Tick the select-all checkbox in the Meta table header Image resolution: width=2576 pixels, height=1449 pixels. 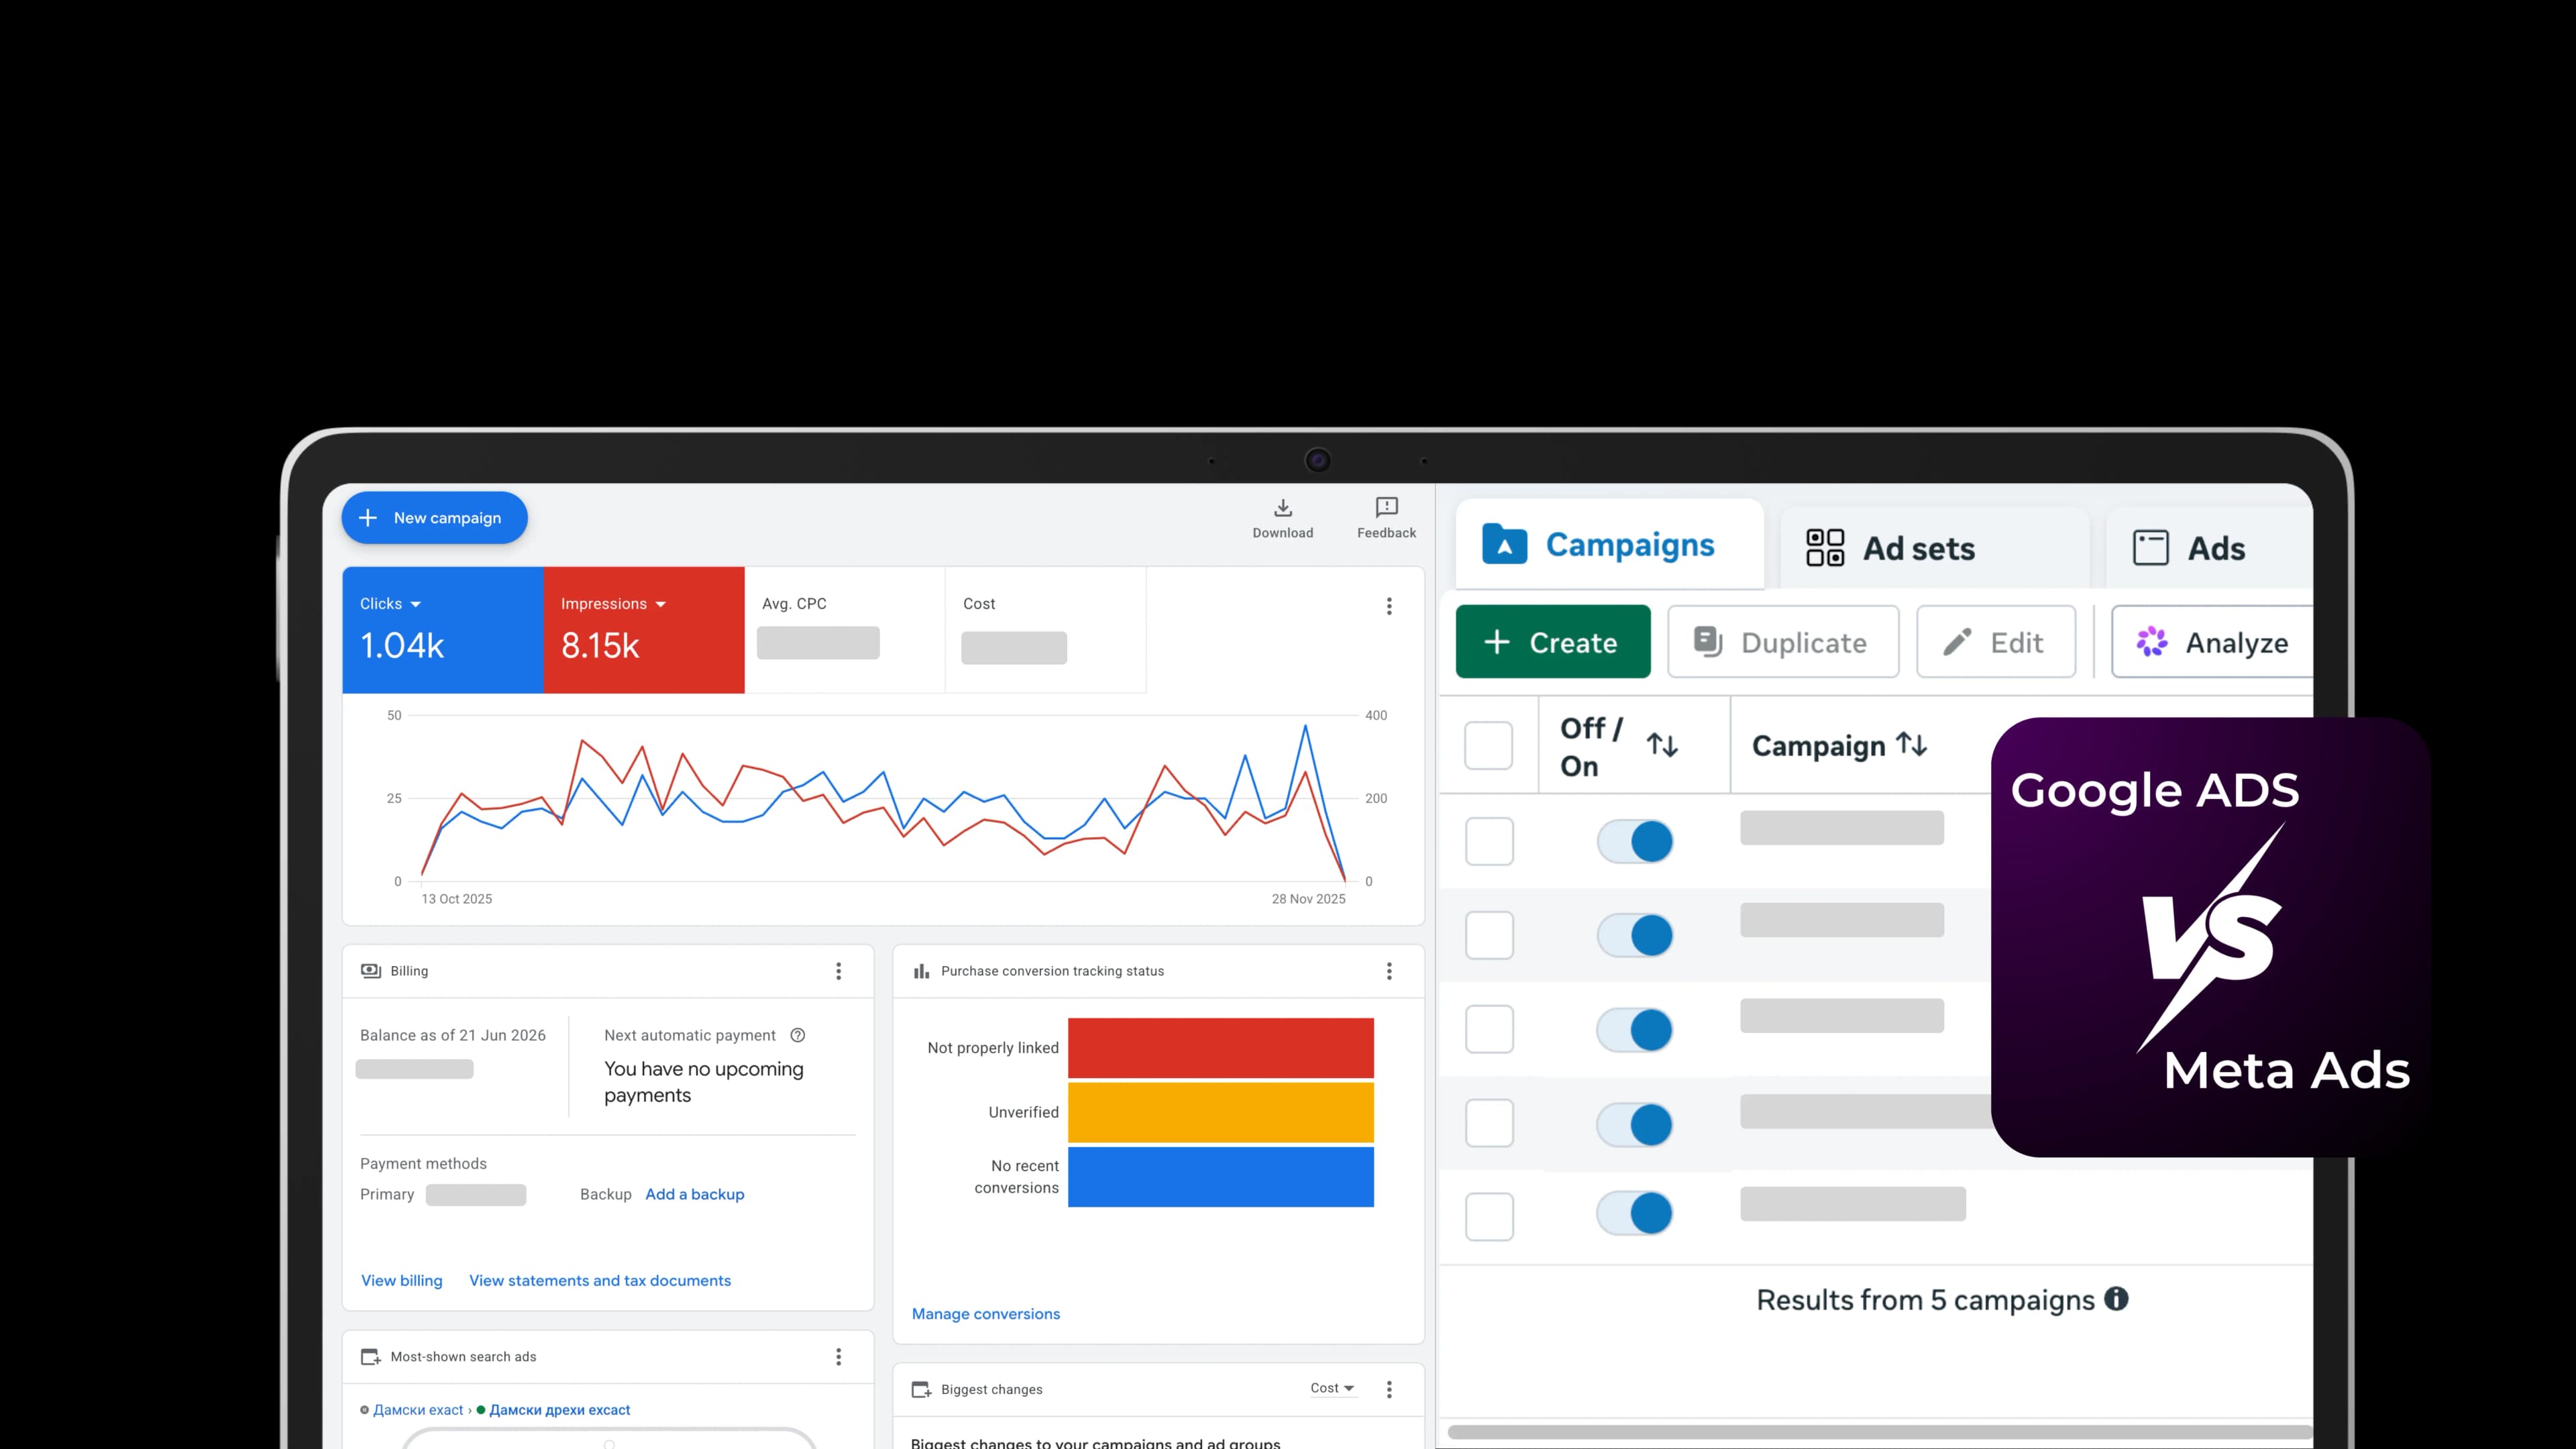tap(1488, 745)
